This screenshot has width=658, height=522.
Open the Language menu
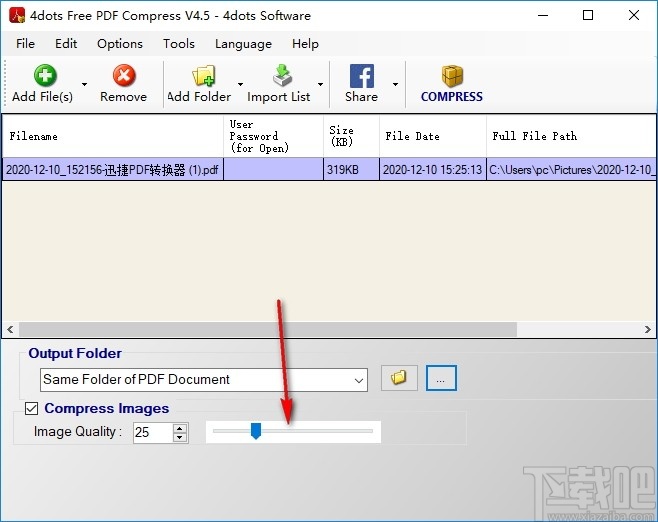[243, 44]
